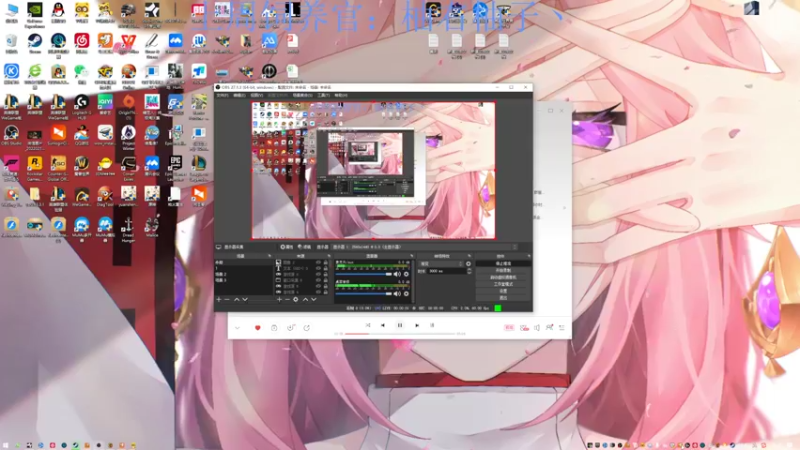The height and width of the screenshot is (450, 800).
Task: Pop out the Controls dock header icon
Action: click(529, 256)
